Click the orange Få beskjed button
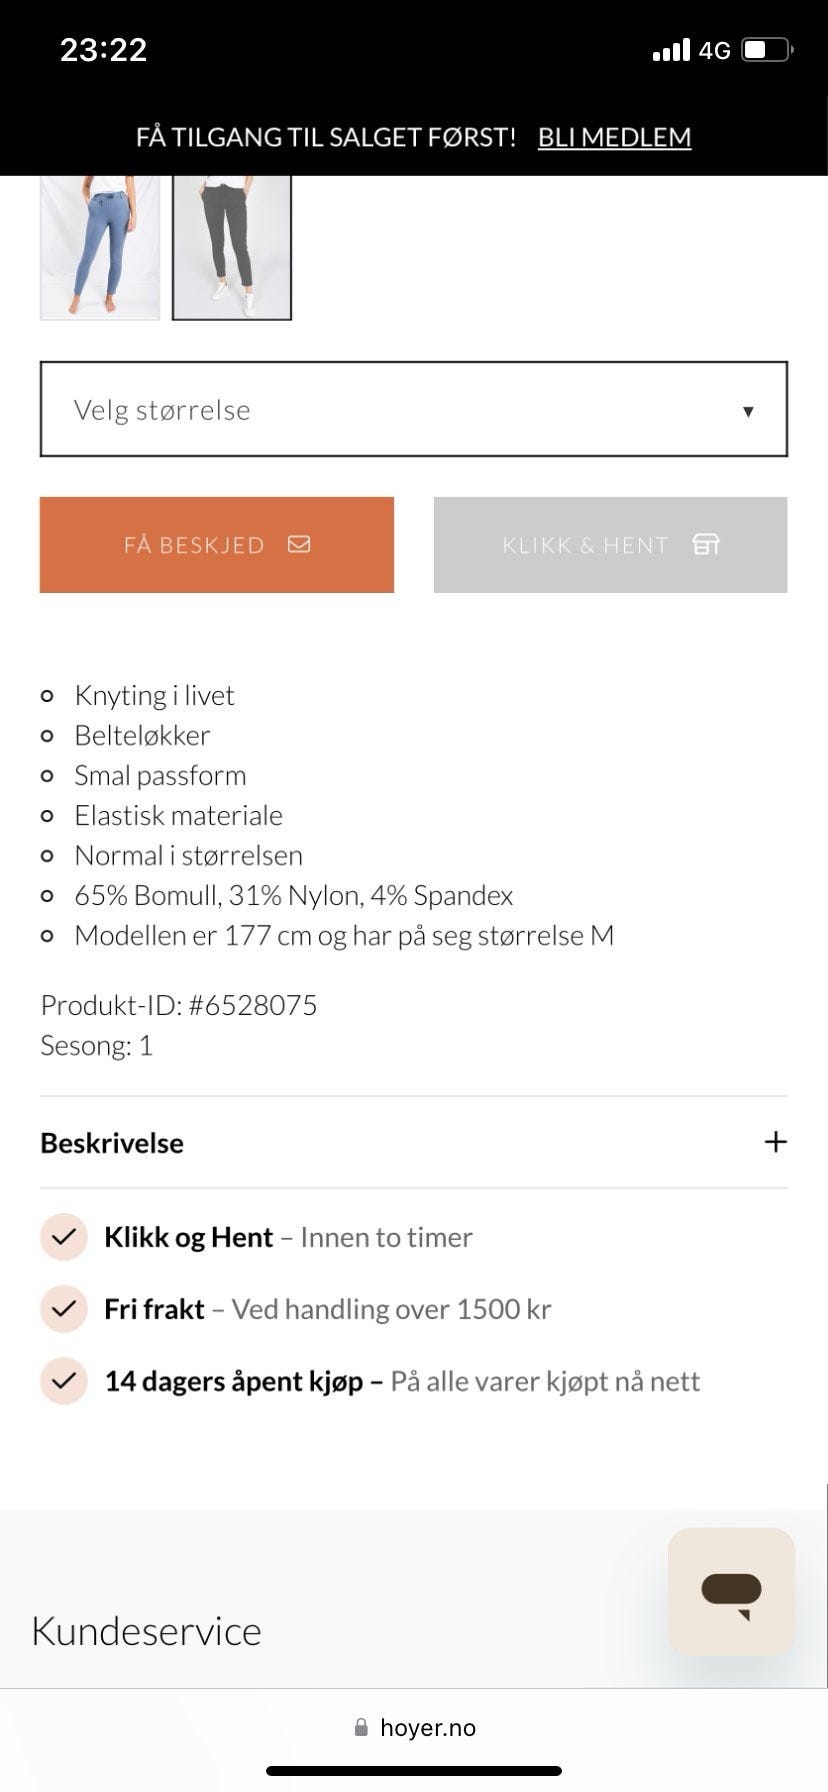The width and height of the screenshot is (828, 1792). point(217,545)
